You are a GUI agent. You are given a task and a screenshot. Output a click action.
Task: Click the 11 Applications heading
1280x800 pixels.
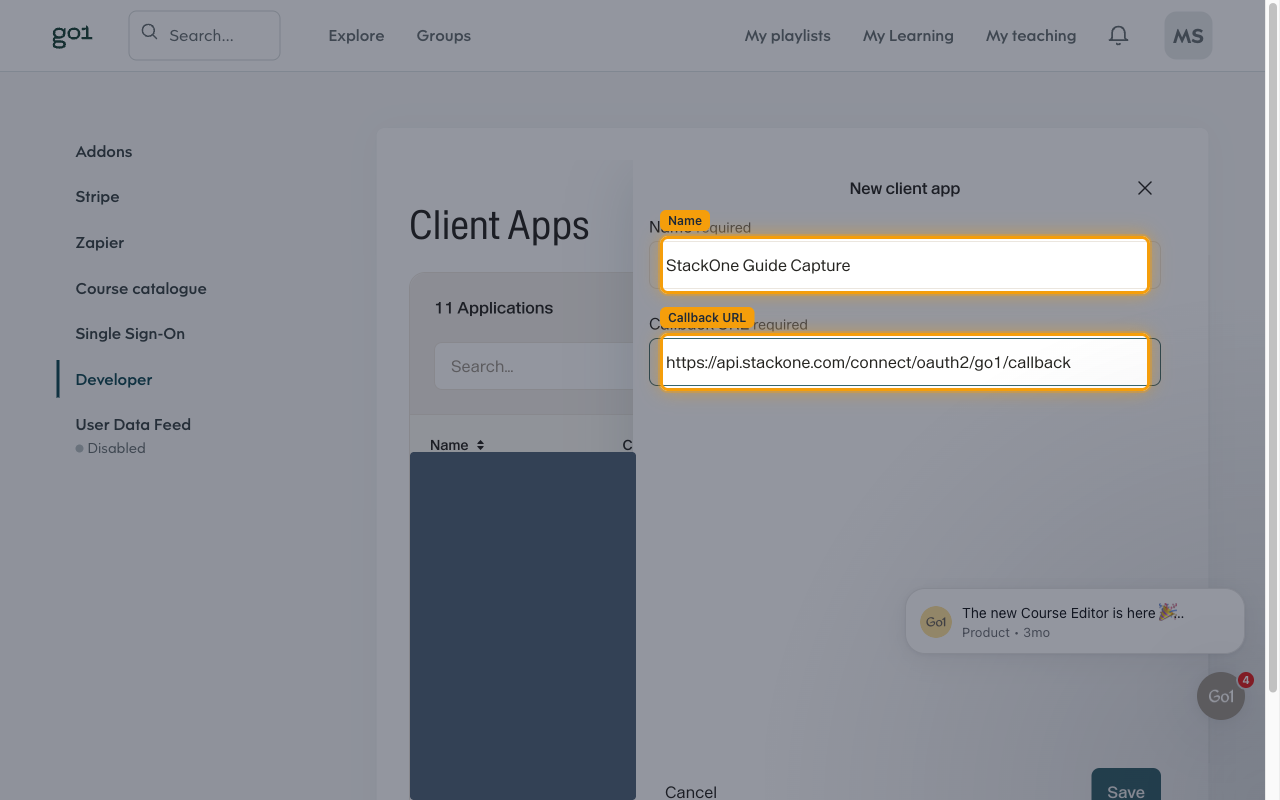coord(494,308)
